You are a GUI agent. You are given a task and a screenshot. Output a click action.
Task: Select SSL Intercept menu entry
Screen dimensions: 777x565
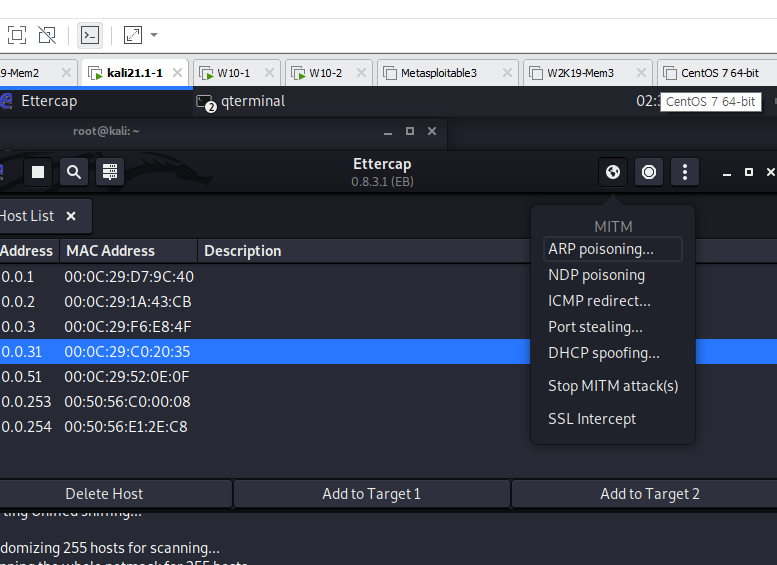613,419
